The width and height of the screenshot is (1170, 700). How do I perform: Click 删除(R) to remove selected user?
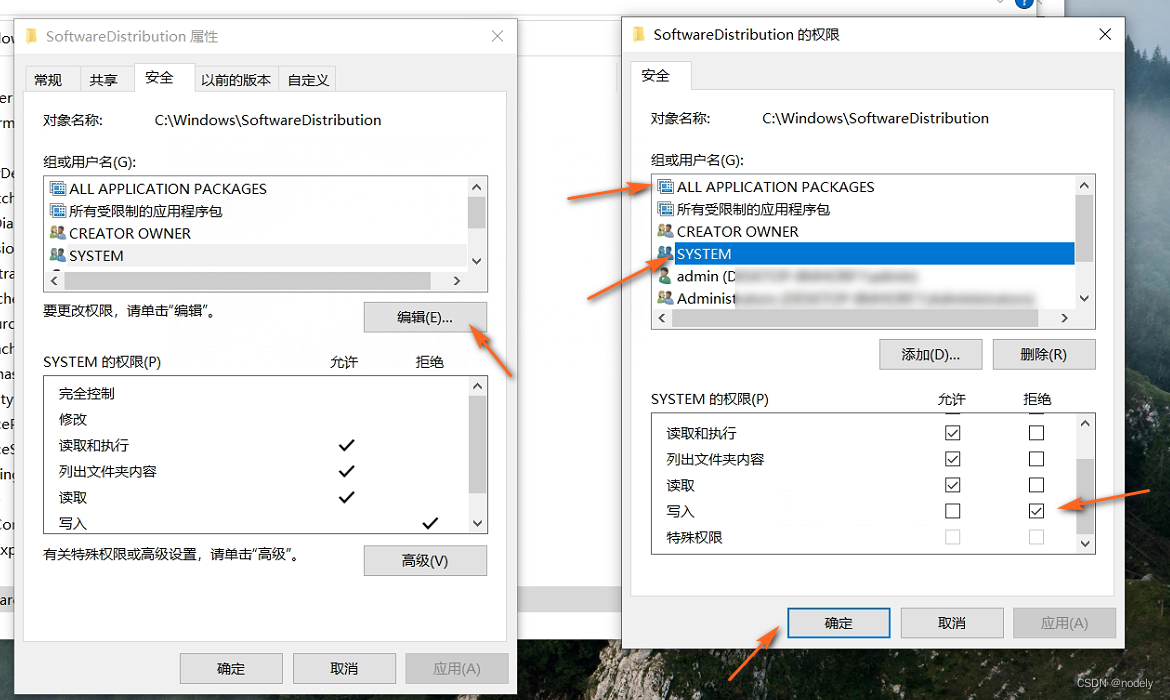1043,354
